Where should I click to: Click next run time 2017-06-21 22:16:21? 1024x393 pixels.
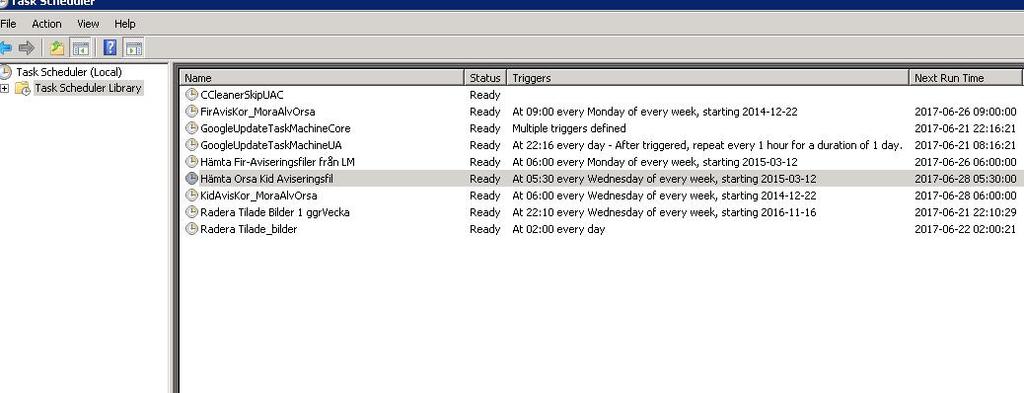pos(965,128)
